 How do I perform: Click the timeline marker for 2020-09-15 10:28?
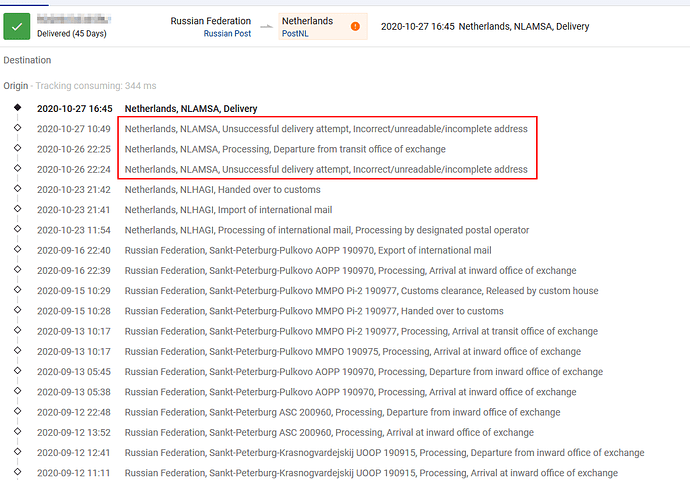click(x=18, y=310)
